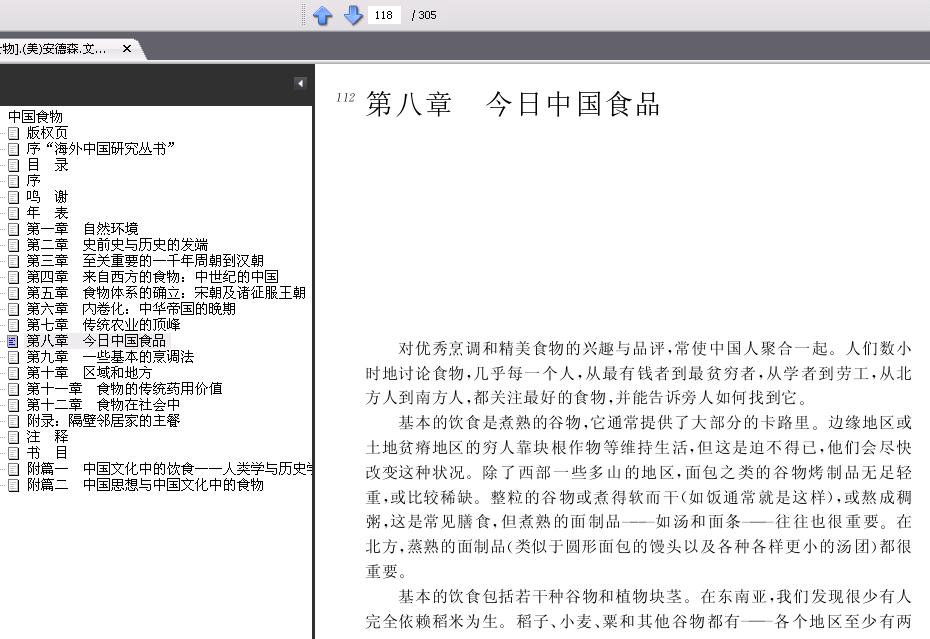The height and width of the screenshot is (639, 930).
Task: Jump to 第三章 至关重要的一千年
Action: coord(145,260)
